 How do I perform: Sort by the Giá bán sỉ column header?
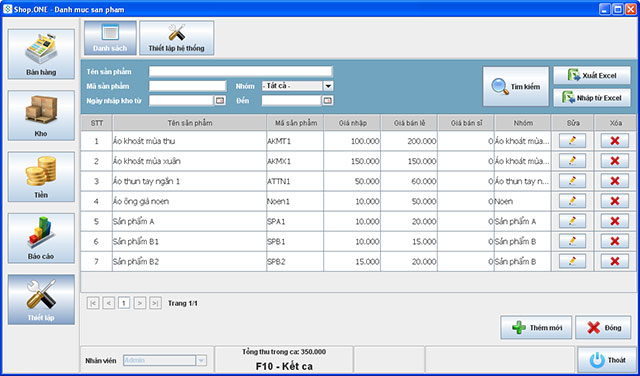click(466, 123)
